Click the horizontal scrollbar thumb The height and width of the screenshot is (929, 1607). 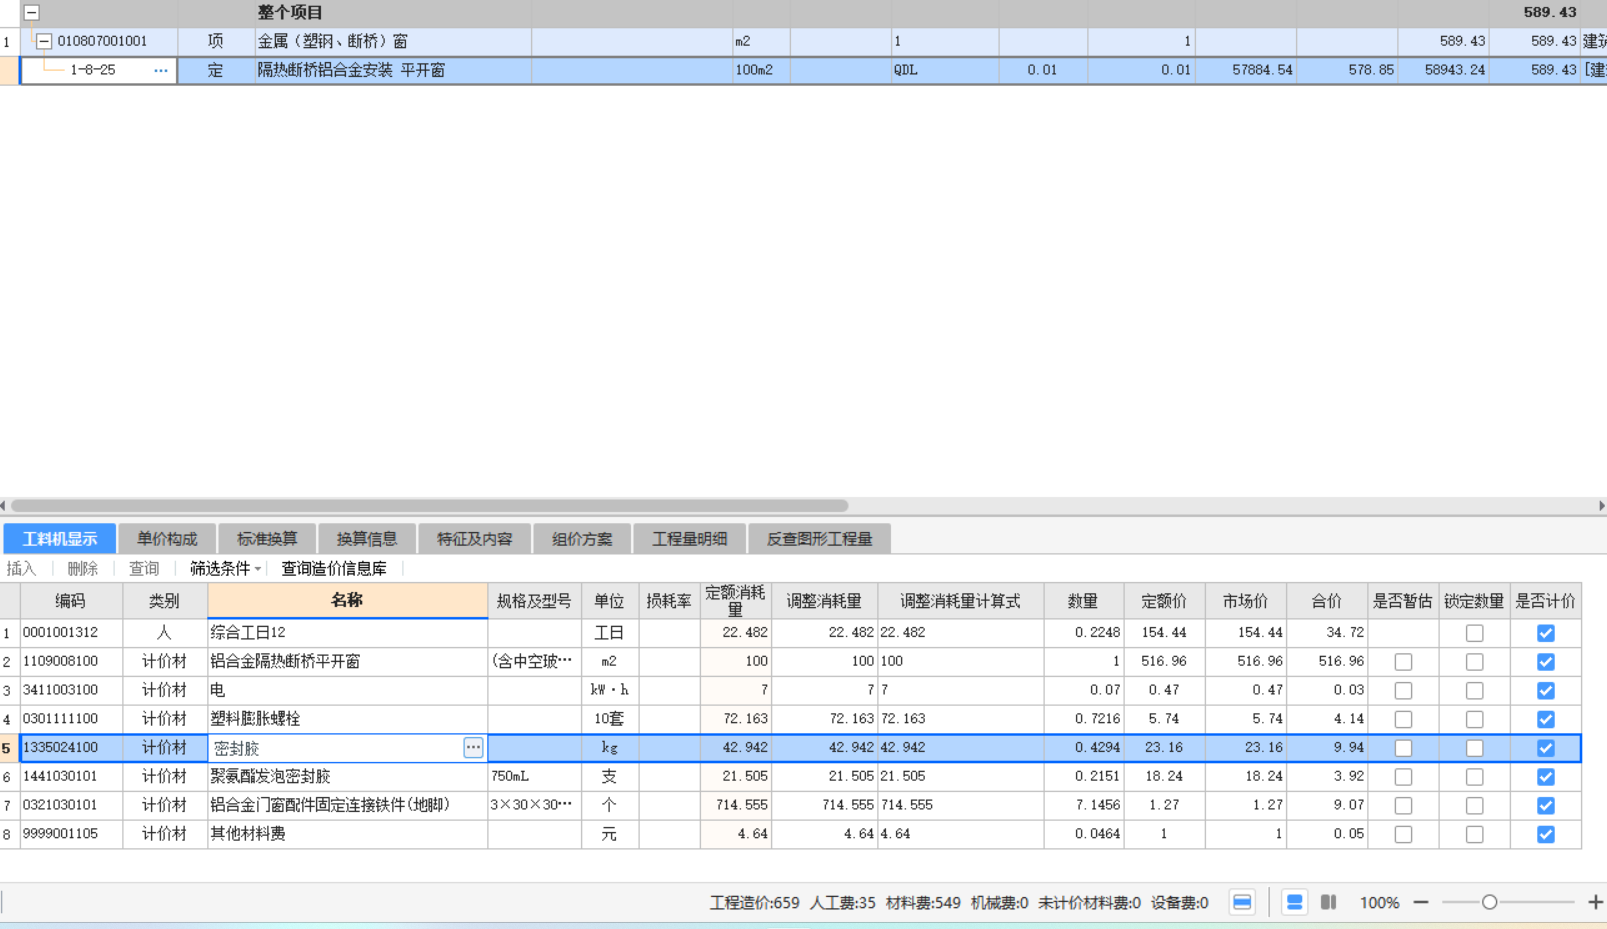430,506
